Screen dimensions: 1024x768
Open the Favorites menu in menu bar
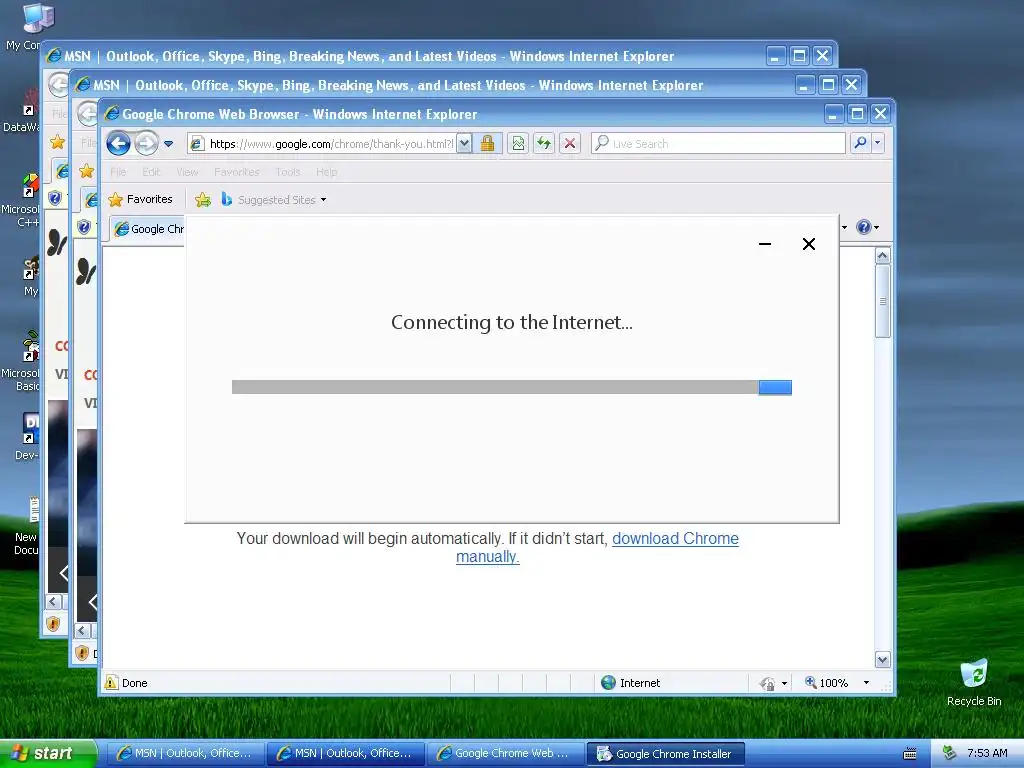tap(236, 172)
